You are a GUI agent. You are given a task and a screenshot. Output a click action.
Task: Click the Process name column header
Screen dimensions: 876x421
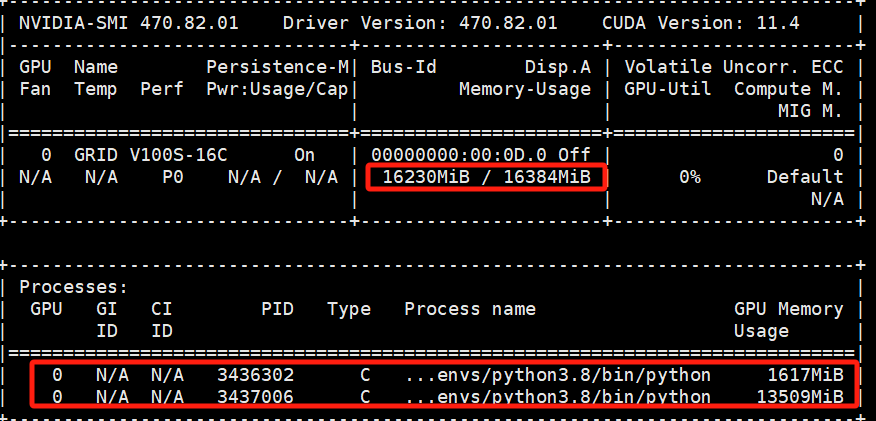click(470, 309)
